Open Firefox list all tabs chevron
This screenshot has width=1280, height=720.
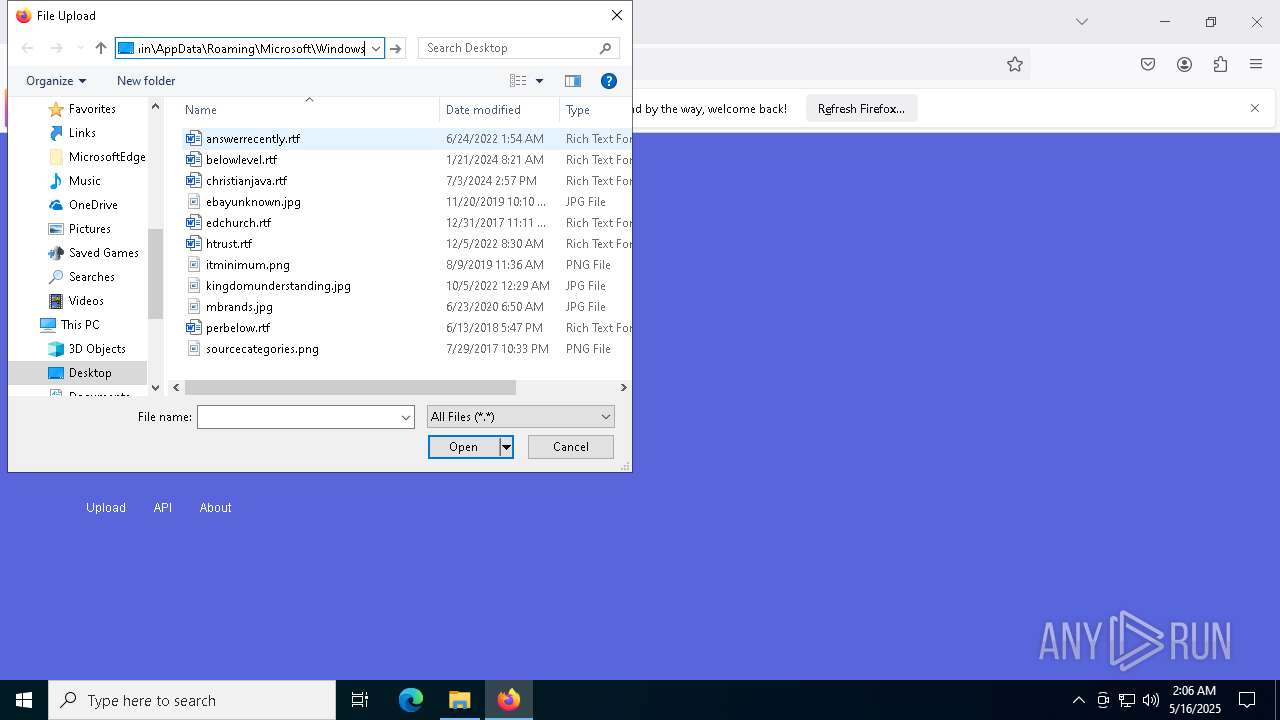click(1081, 21)
